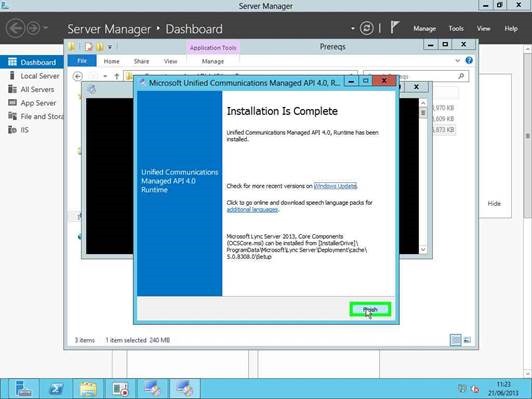Select the Application Tools contextual tab
Viewport: 532px width, 399px height.
pos(213,48)
